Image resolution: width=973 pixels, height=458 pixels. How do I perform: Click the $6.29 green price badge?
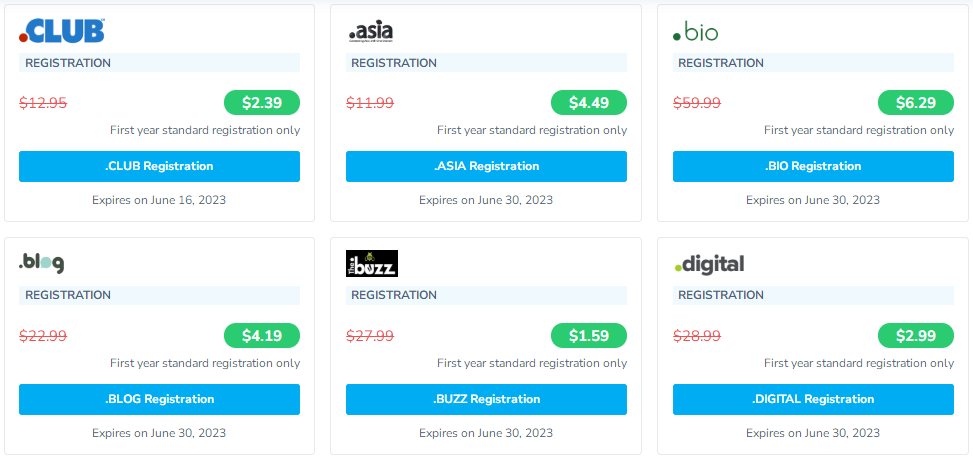[916, 102]
